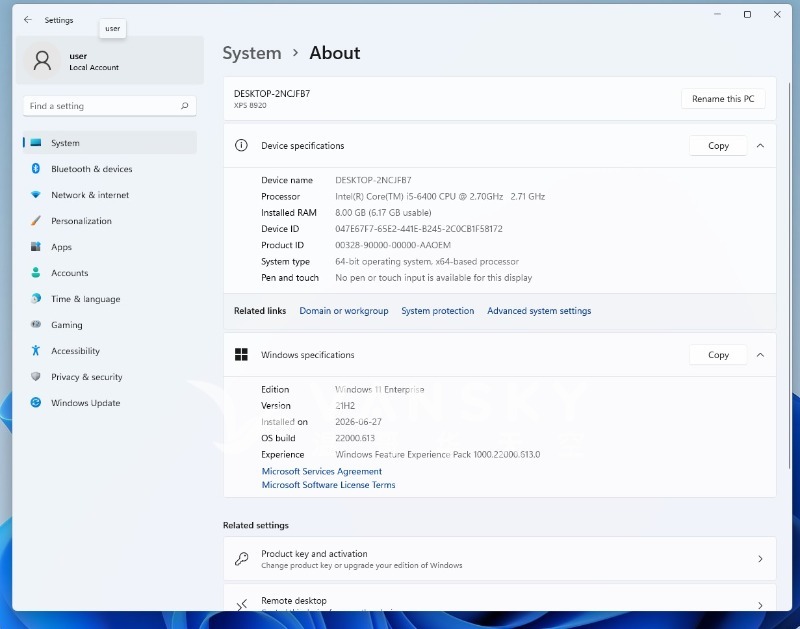This screenshot has width=800, height=629.
Task: Open Advanced system settings link
Action: 539,311
